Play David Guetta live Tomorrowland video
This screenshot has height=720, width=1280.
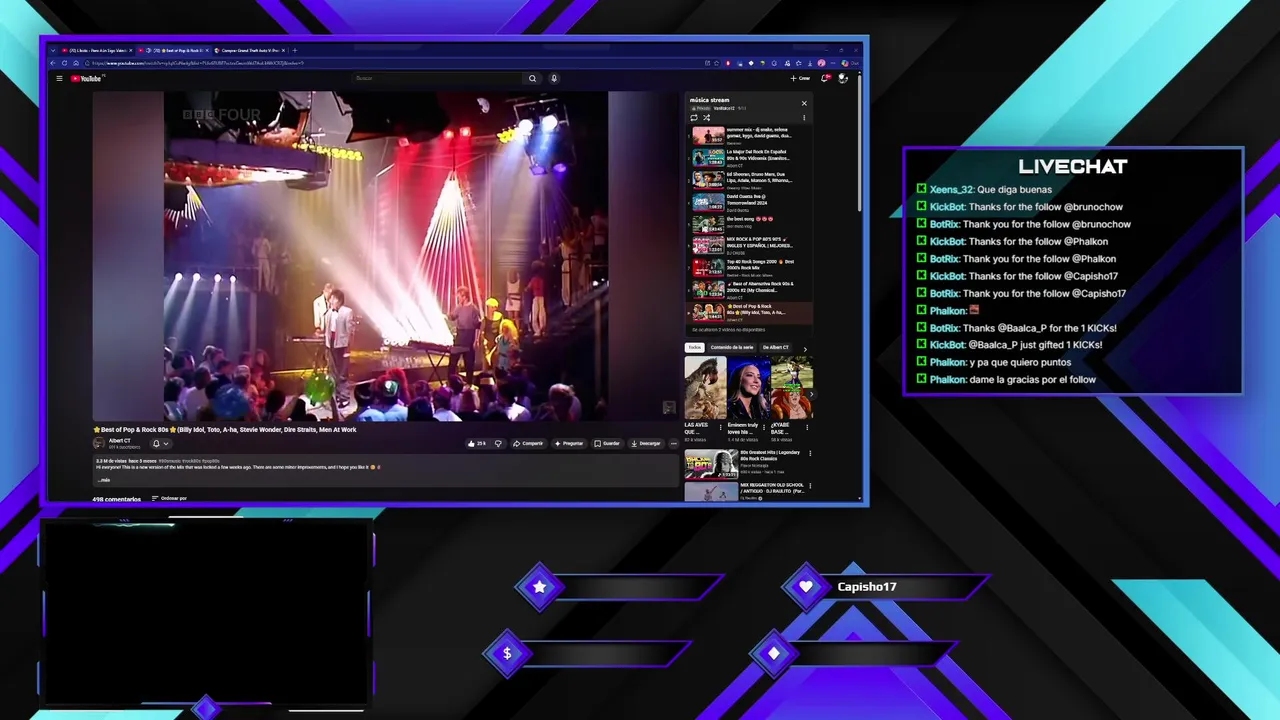[751, 202]
